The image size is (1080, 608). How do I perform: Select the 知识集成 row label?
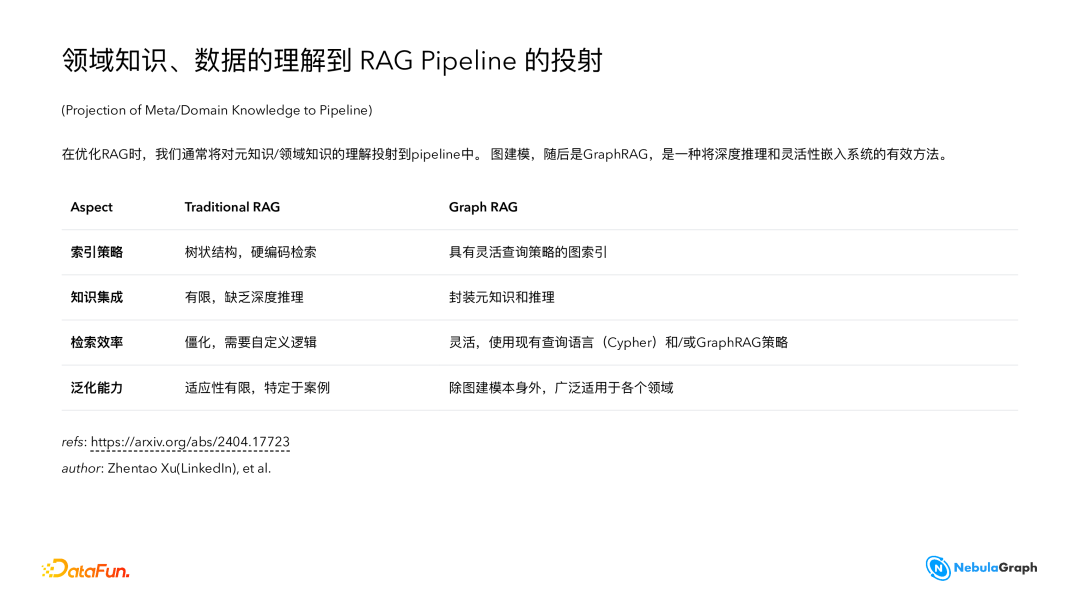tap(95, 297)
